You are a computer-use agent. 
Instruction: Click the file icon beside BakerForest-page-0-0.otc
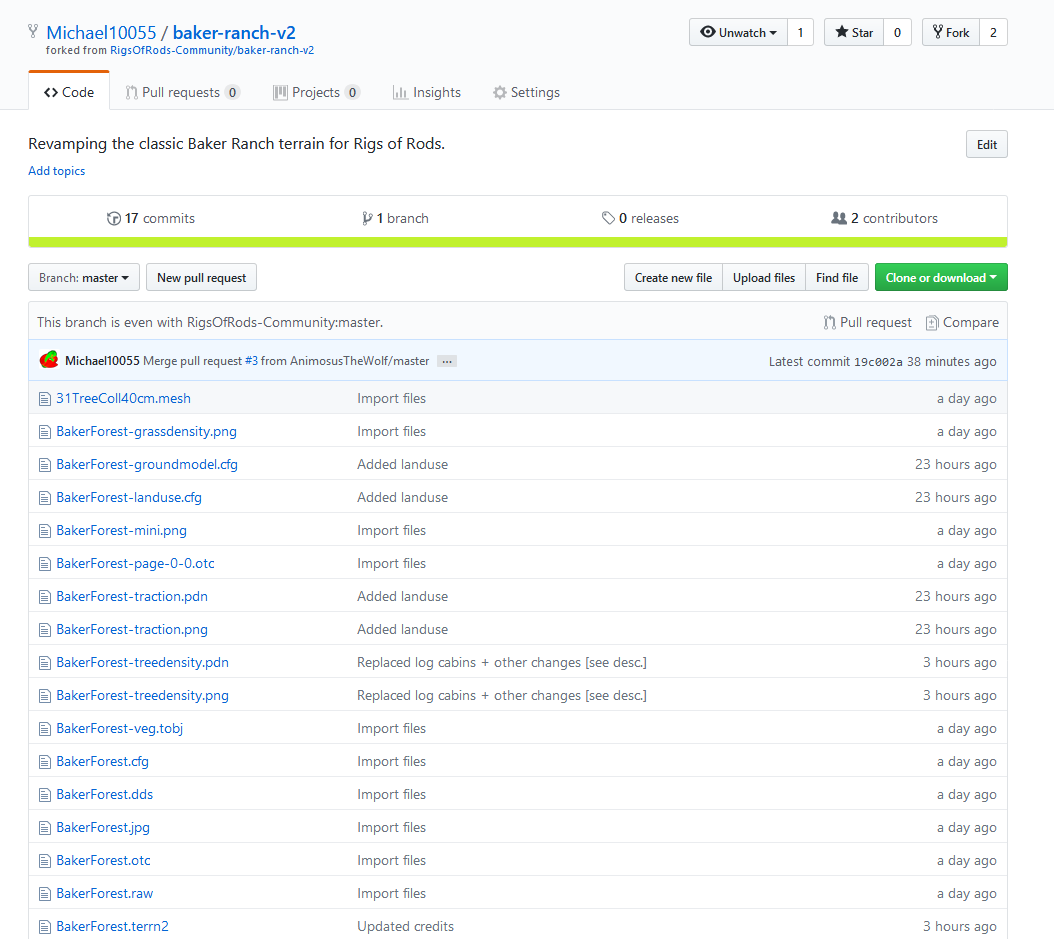tap(45, 564)
